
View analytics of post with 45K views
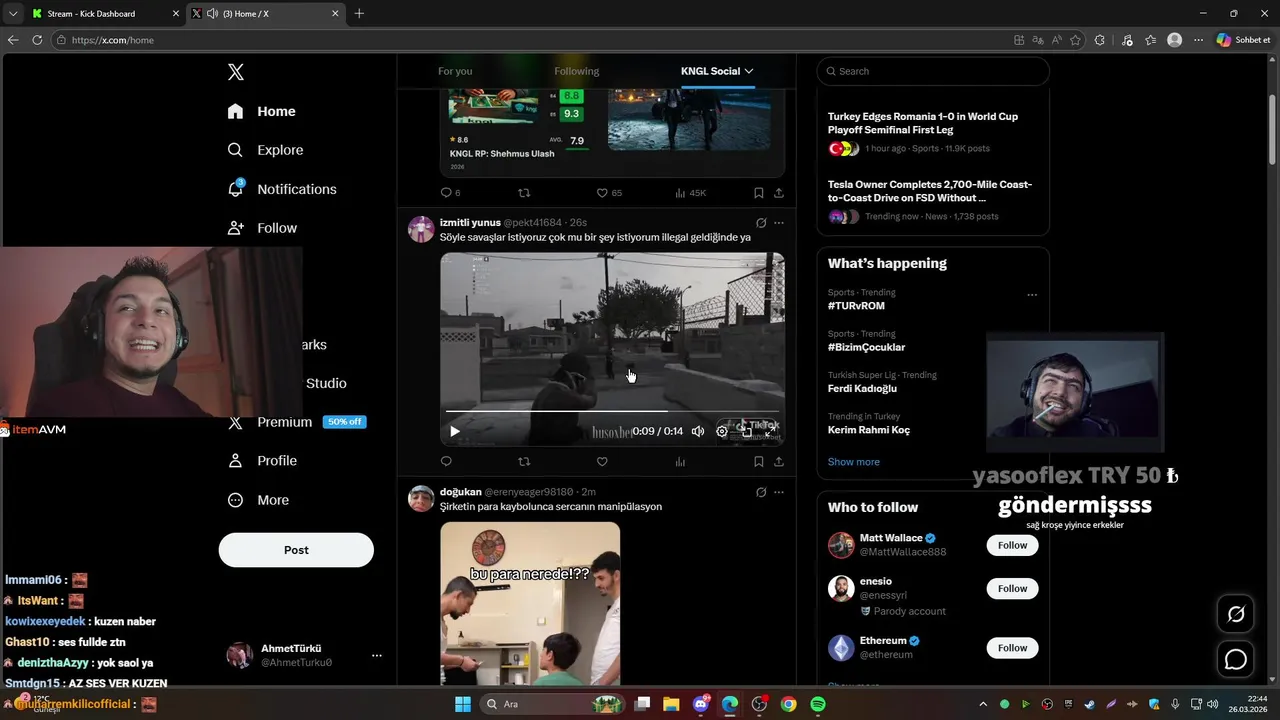[x=690, y=193]
